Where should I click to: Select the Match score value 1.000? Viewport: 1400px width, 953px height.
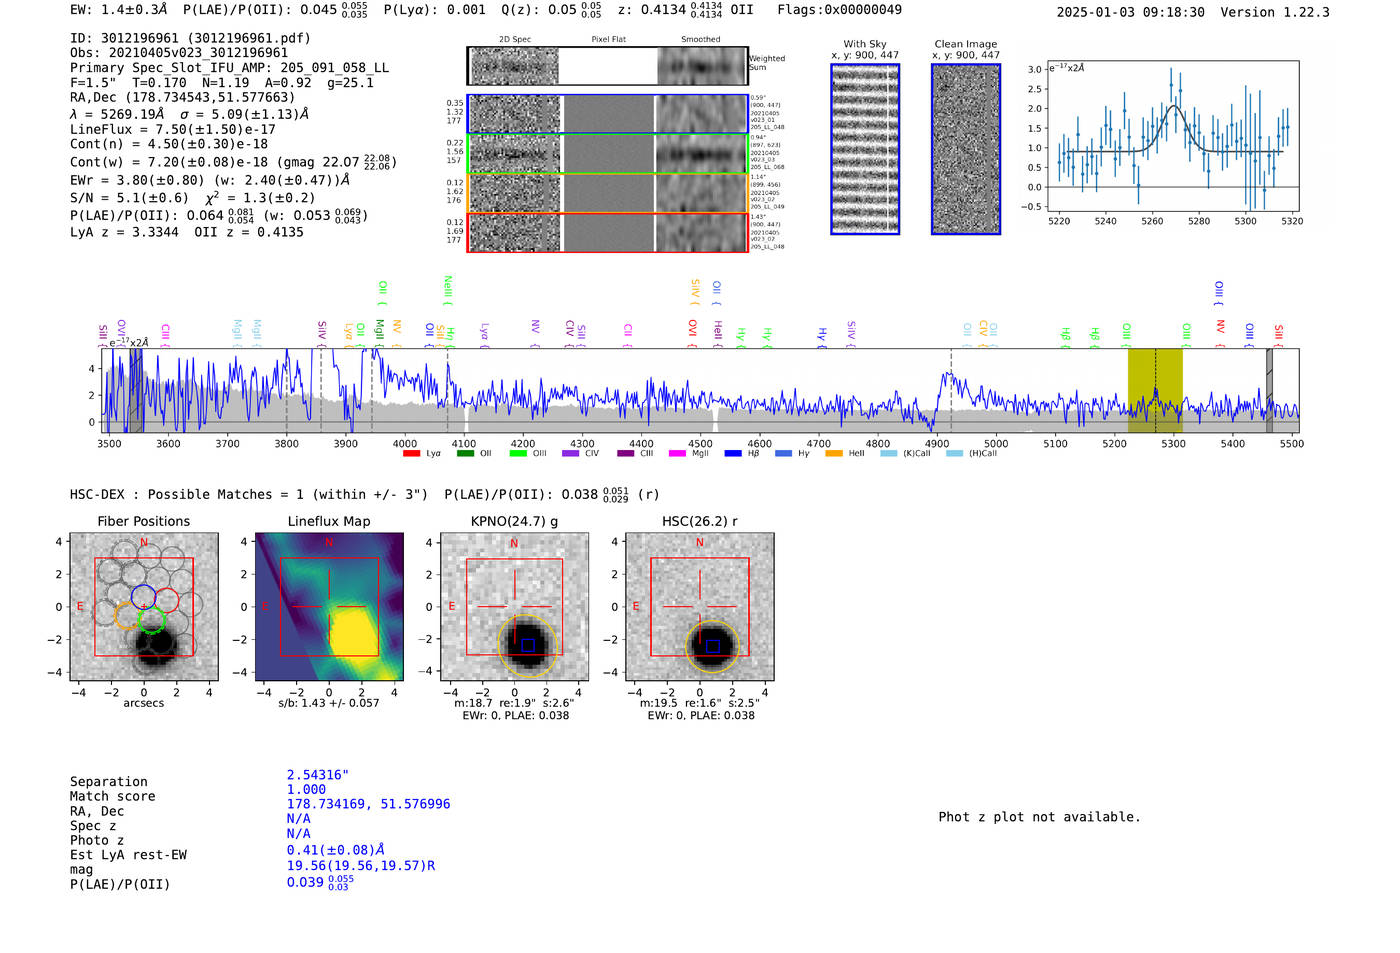pyautogui.click(x=306, y=790)
